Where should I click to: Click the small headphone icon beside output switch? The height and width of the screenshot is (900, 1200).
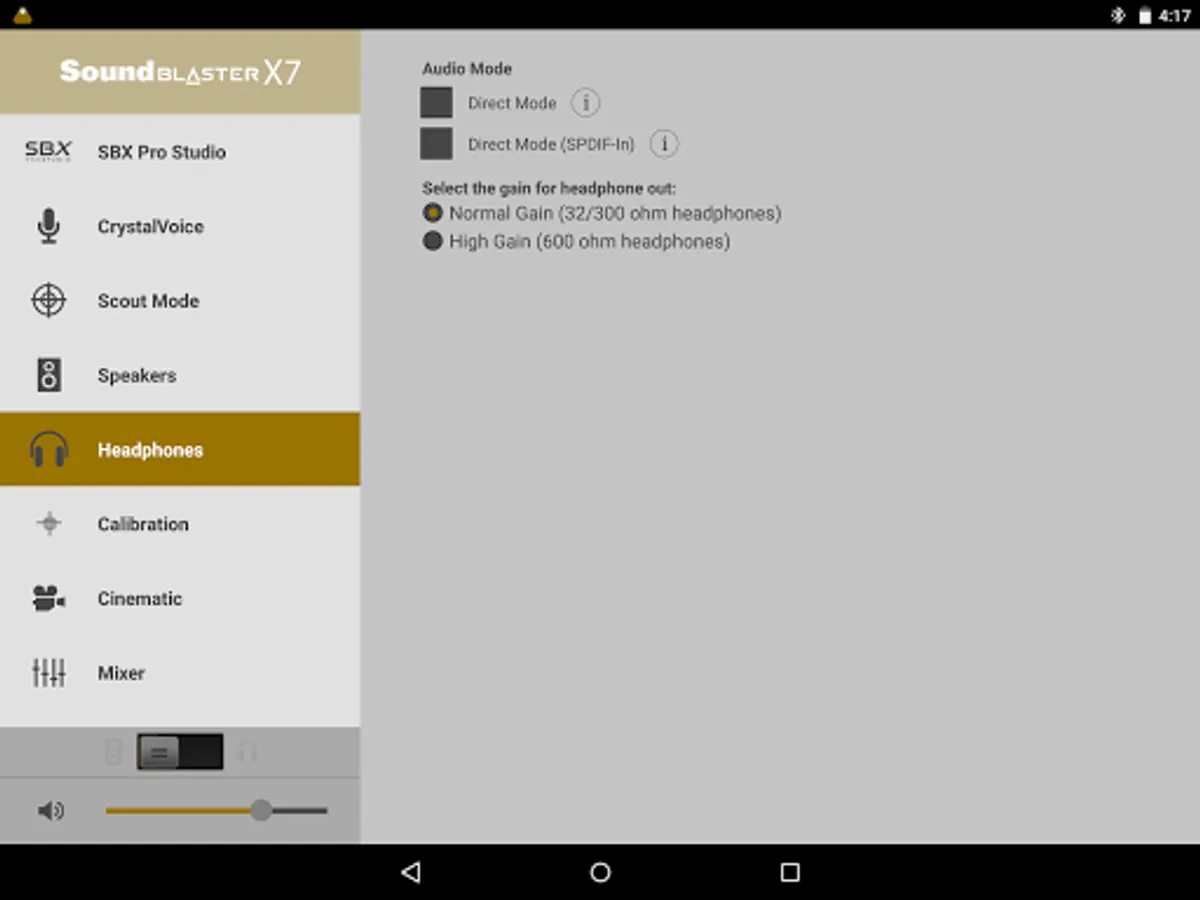click(248, 752)
